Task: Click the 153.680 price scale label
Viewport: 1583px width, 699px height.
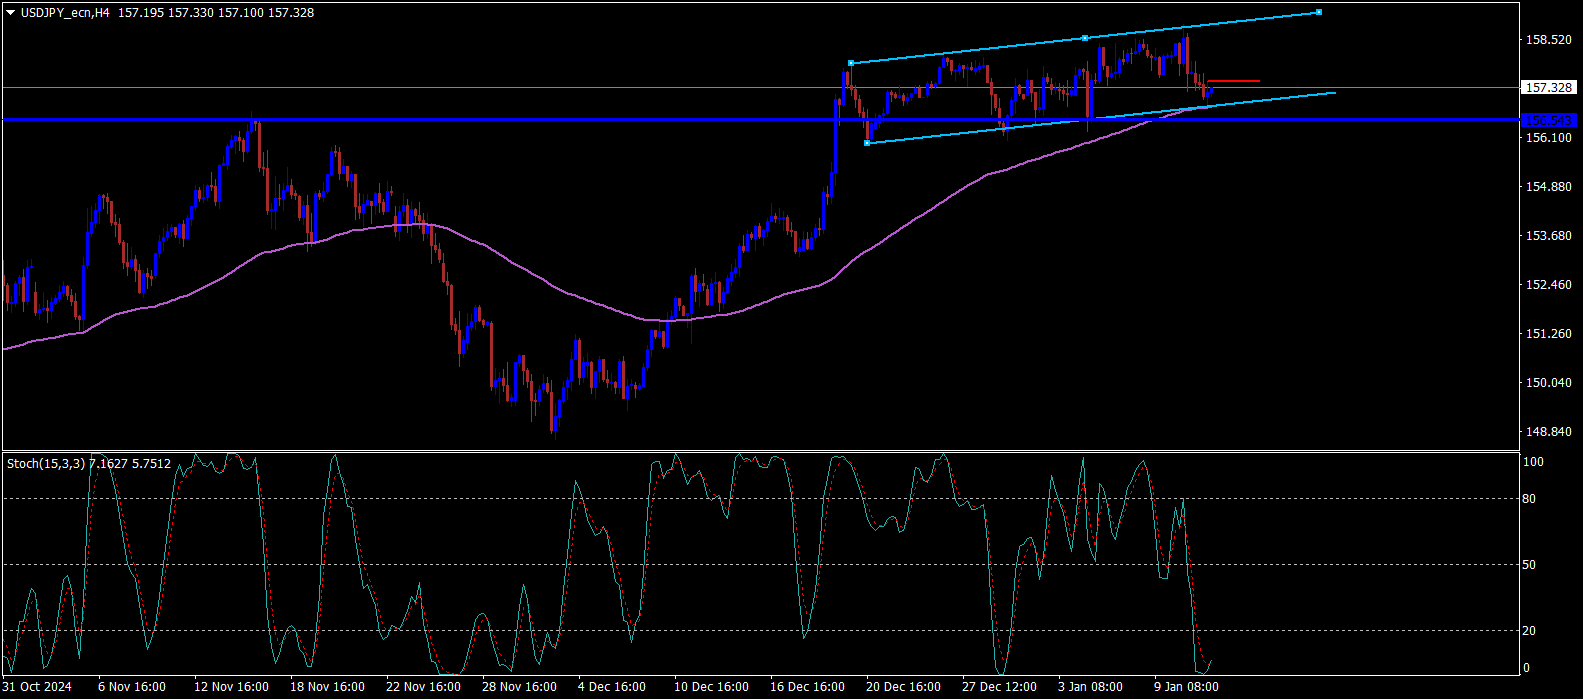Action: 1547,236
